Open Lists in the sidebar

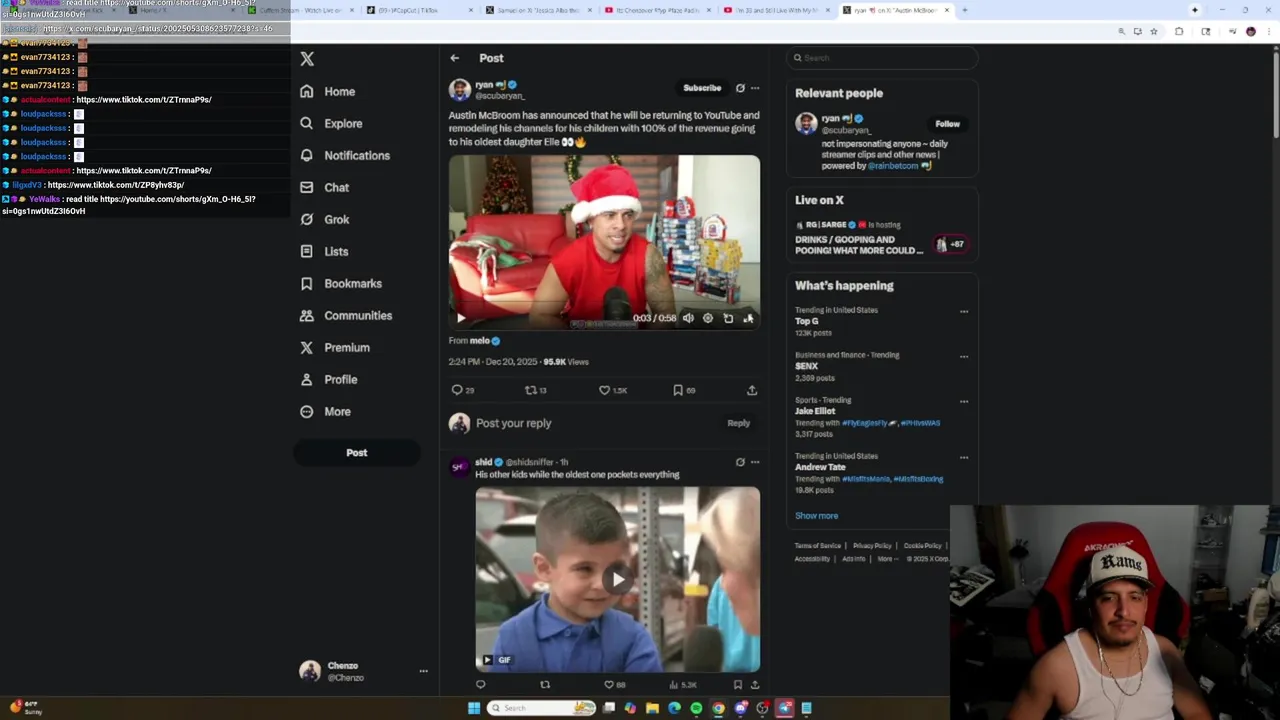pyautogui.click(x=324, y=251)
